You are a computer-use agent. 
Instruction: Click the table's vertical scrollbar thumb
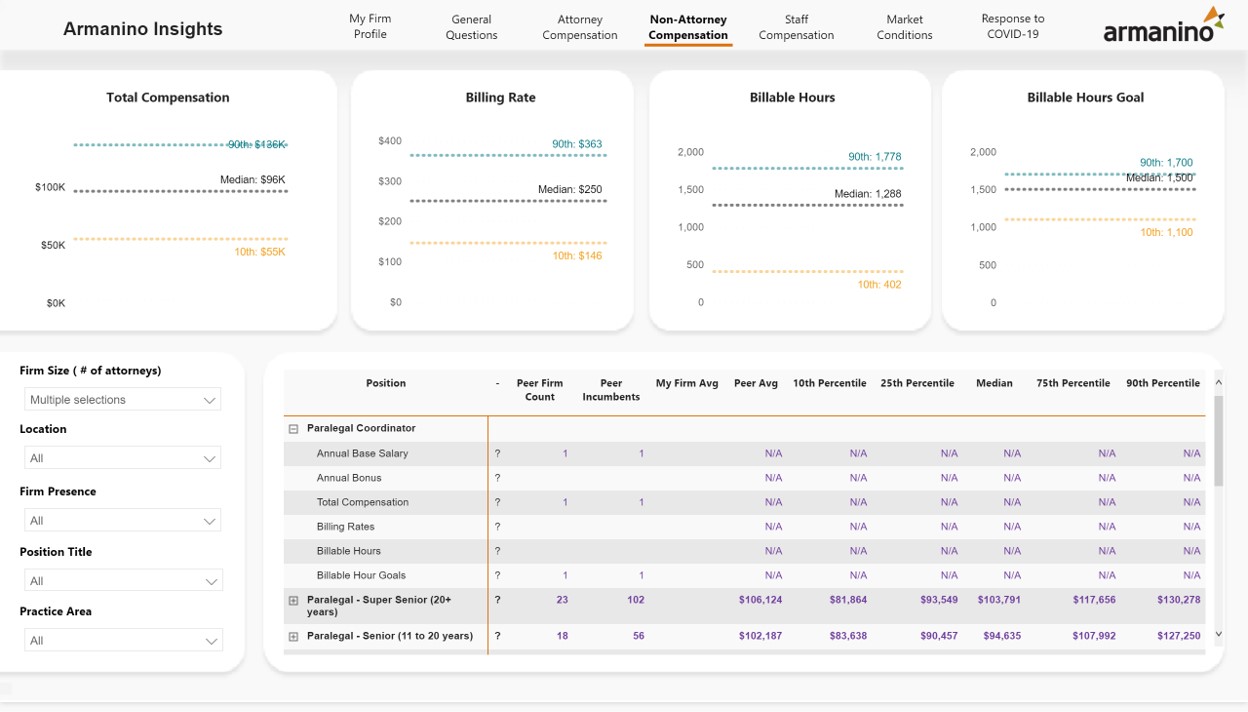(1218, 440)
